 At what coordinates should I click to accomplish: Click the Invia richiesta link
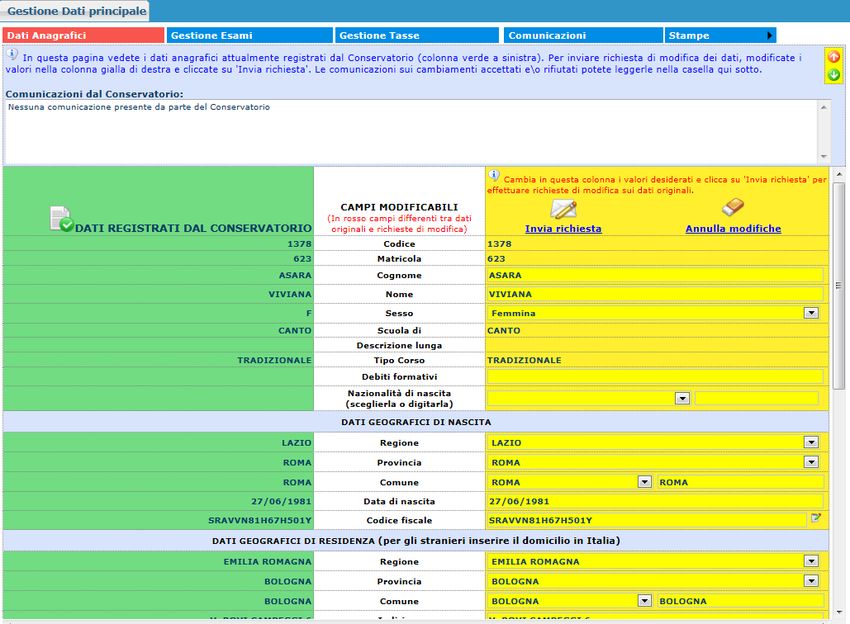click(x=563, y=229)
